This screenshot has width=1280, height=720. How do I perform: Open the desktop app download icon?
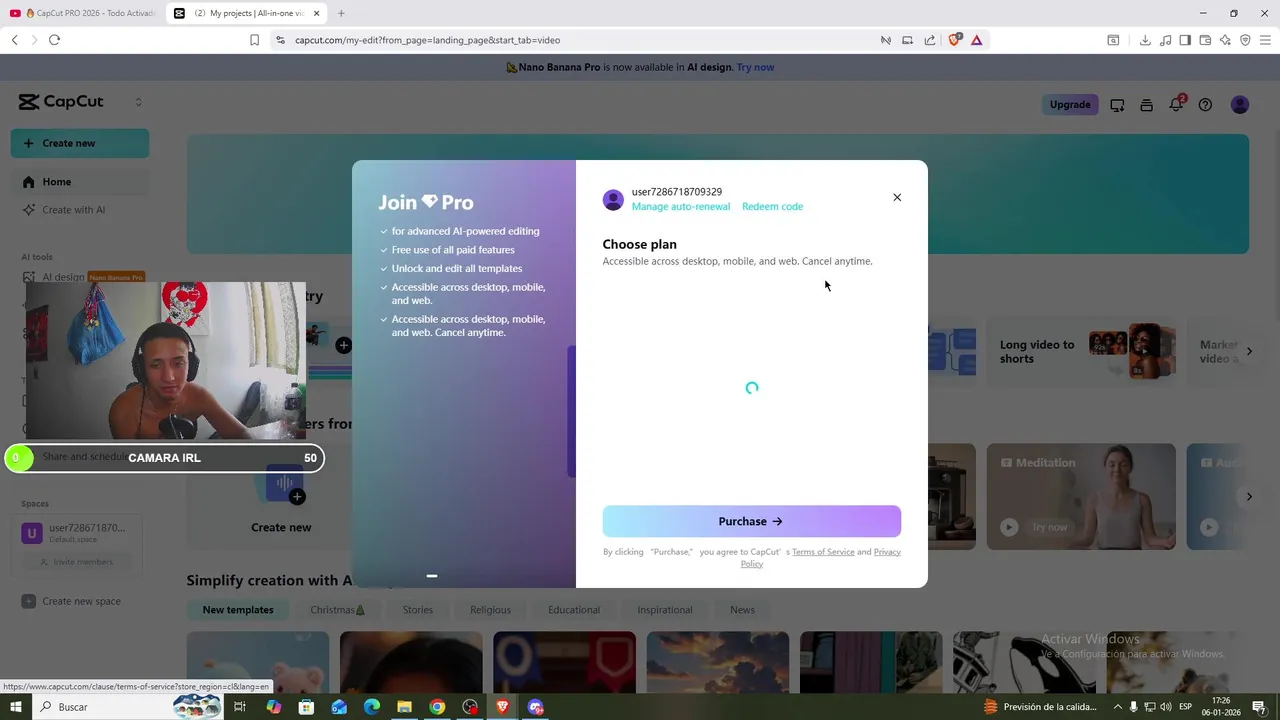click(x=1117, y=105)
